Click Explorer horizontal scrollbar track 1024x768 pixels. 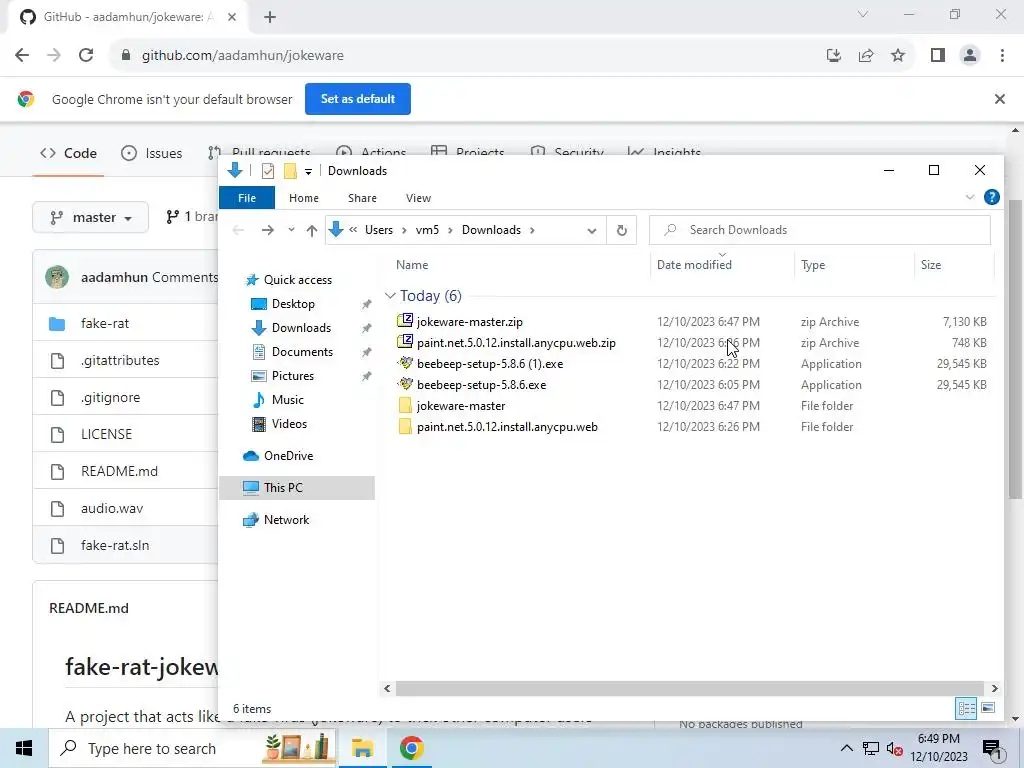(x=690, y=688)
